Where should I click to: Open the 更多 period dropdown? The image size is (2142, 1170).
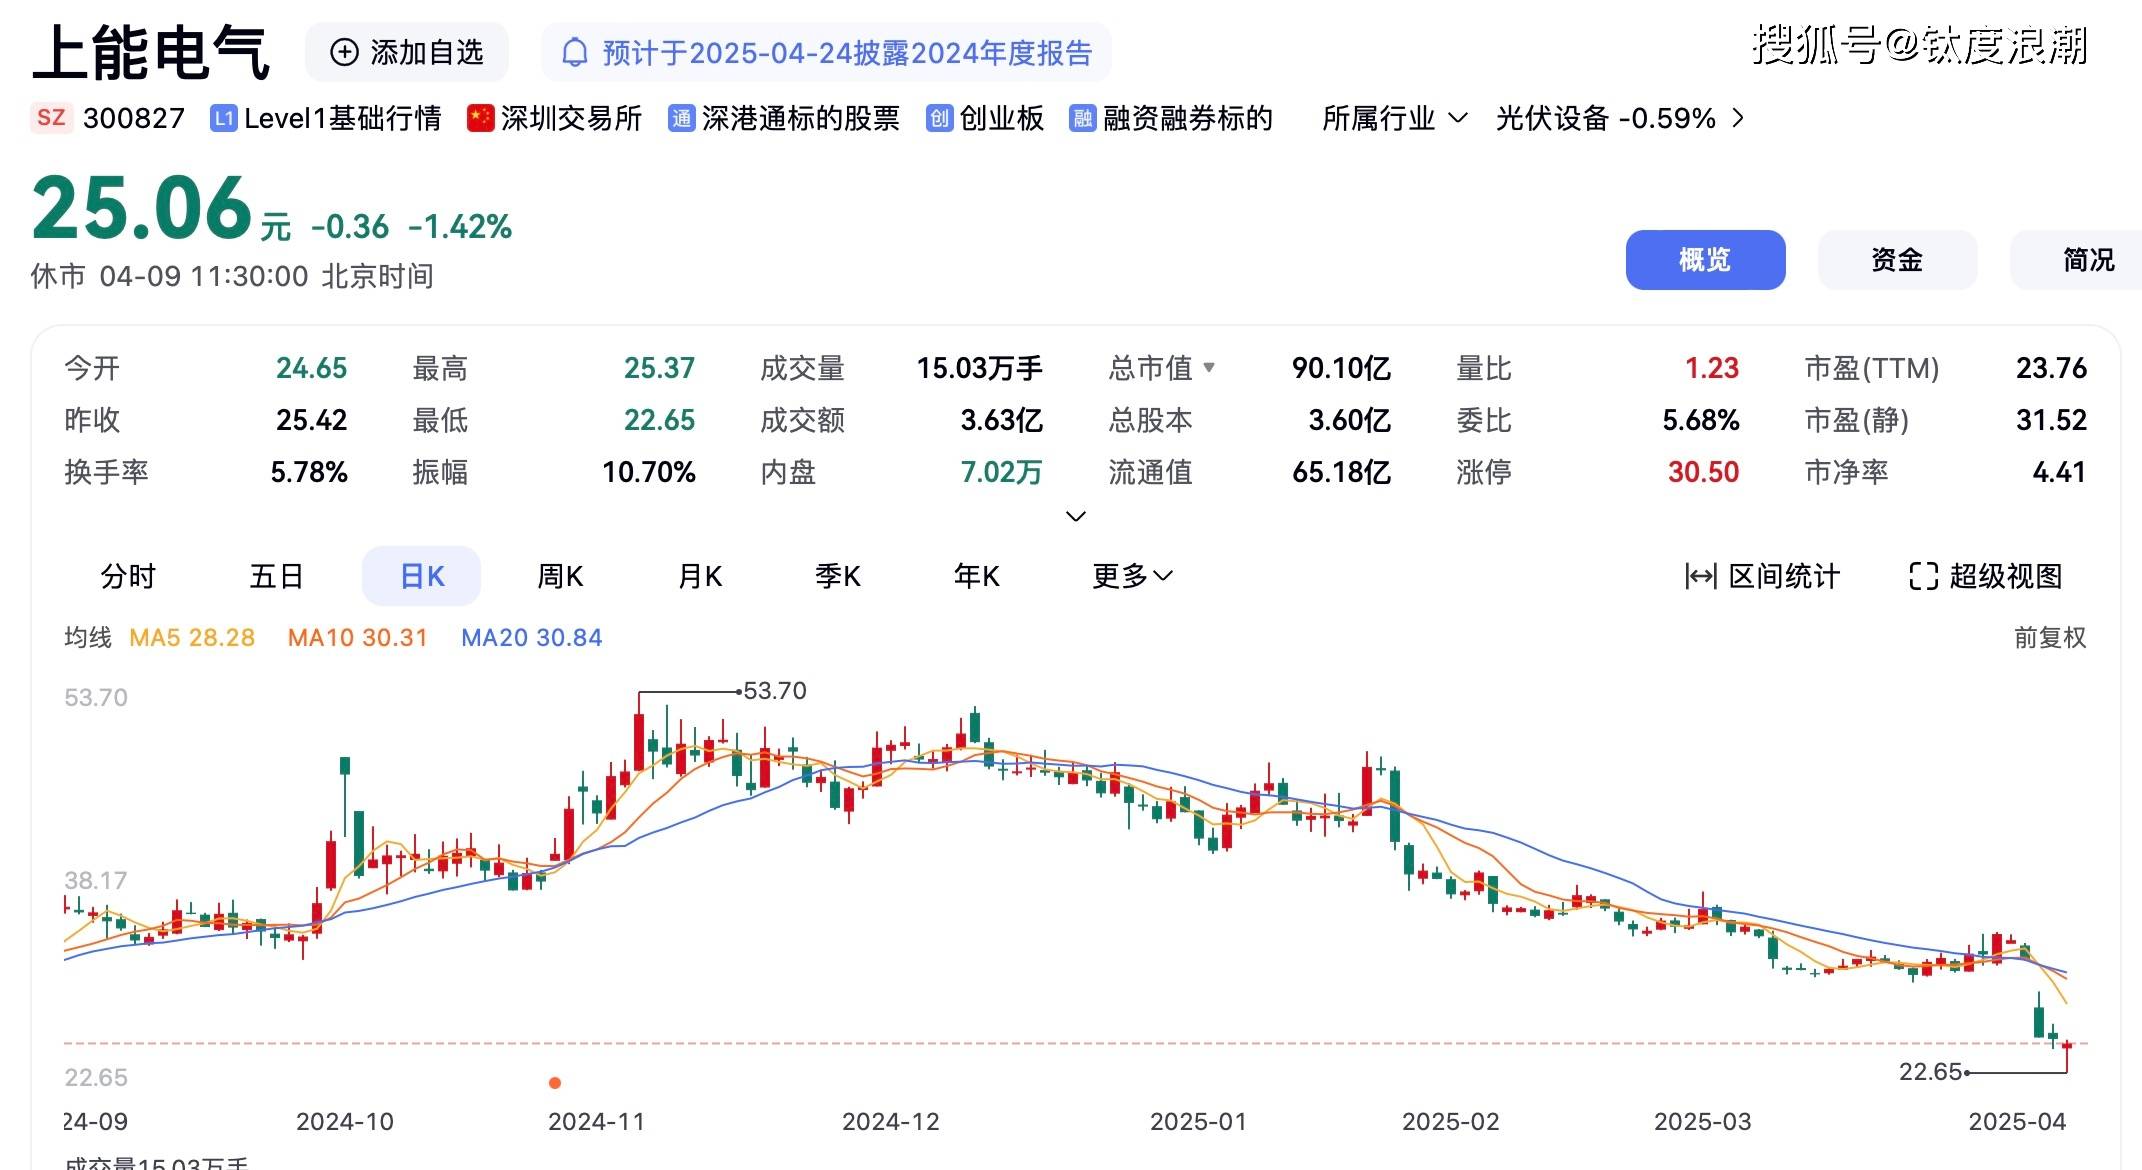[1133, 576]
